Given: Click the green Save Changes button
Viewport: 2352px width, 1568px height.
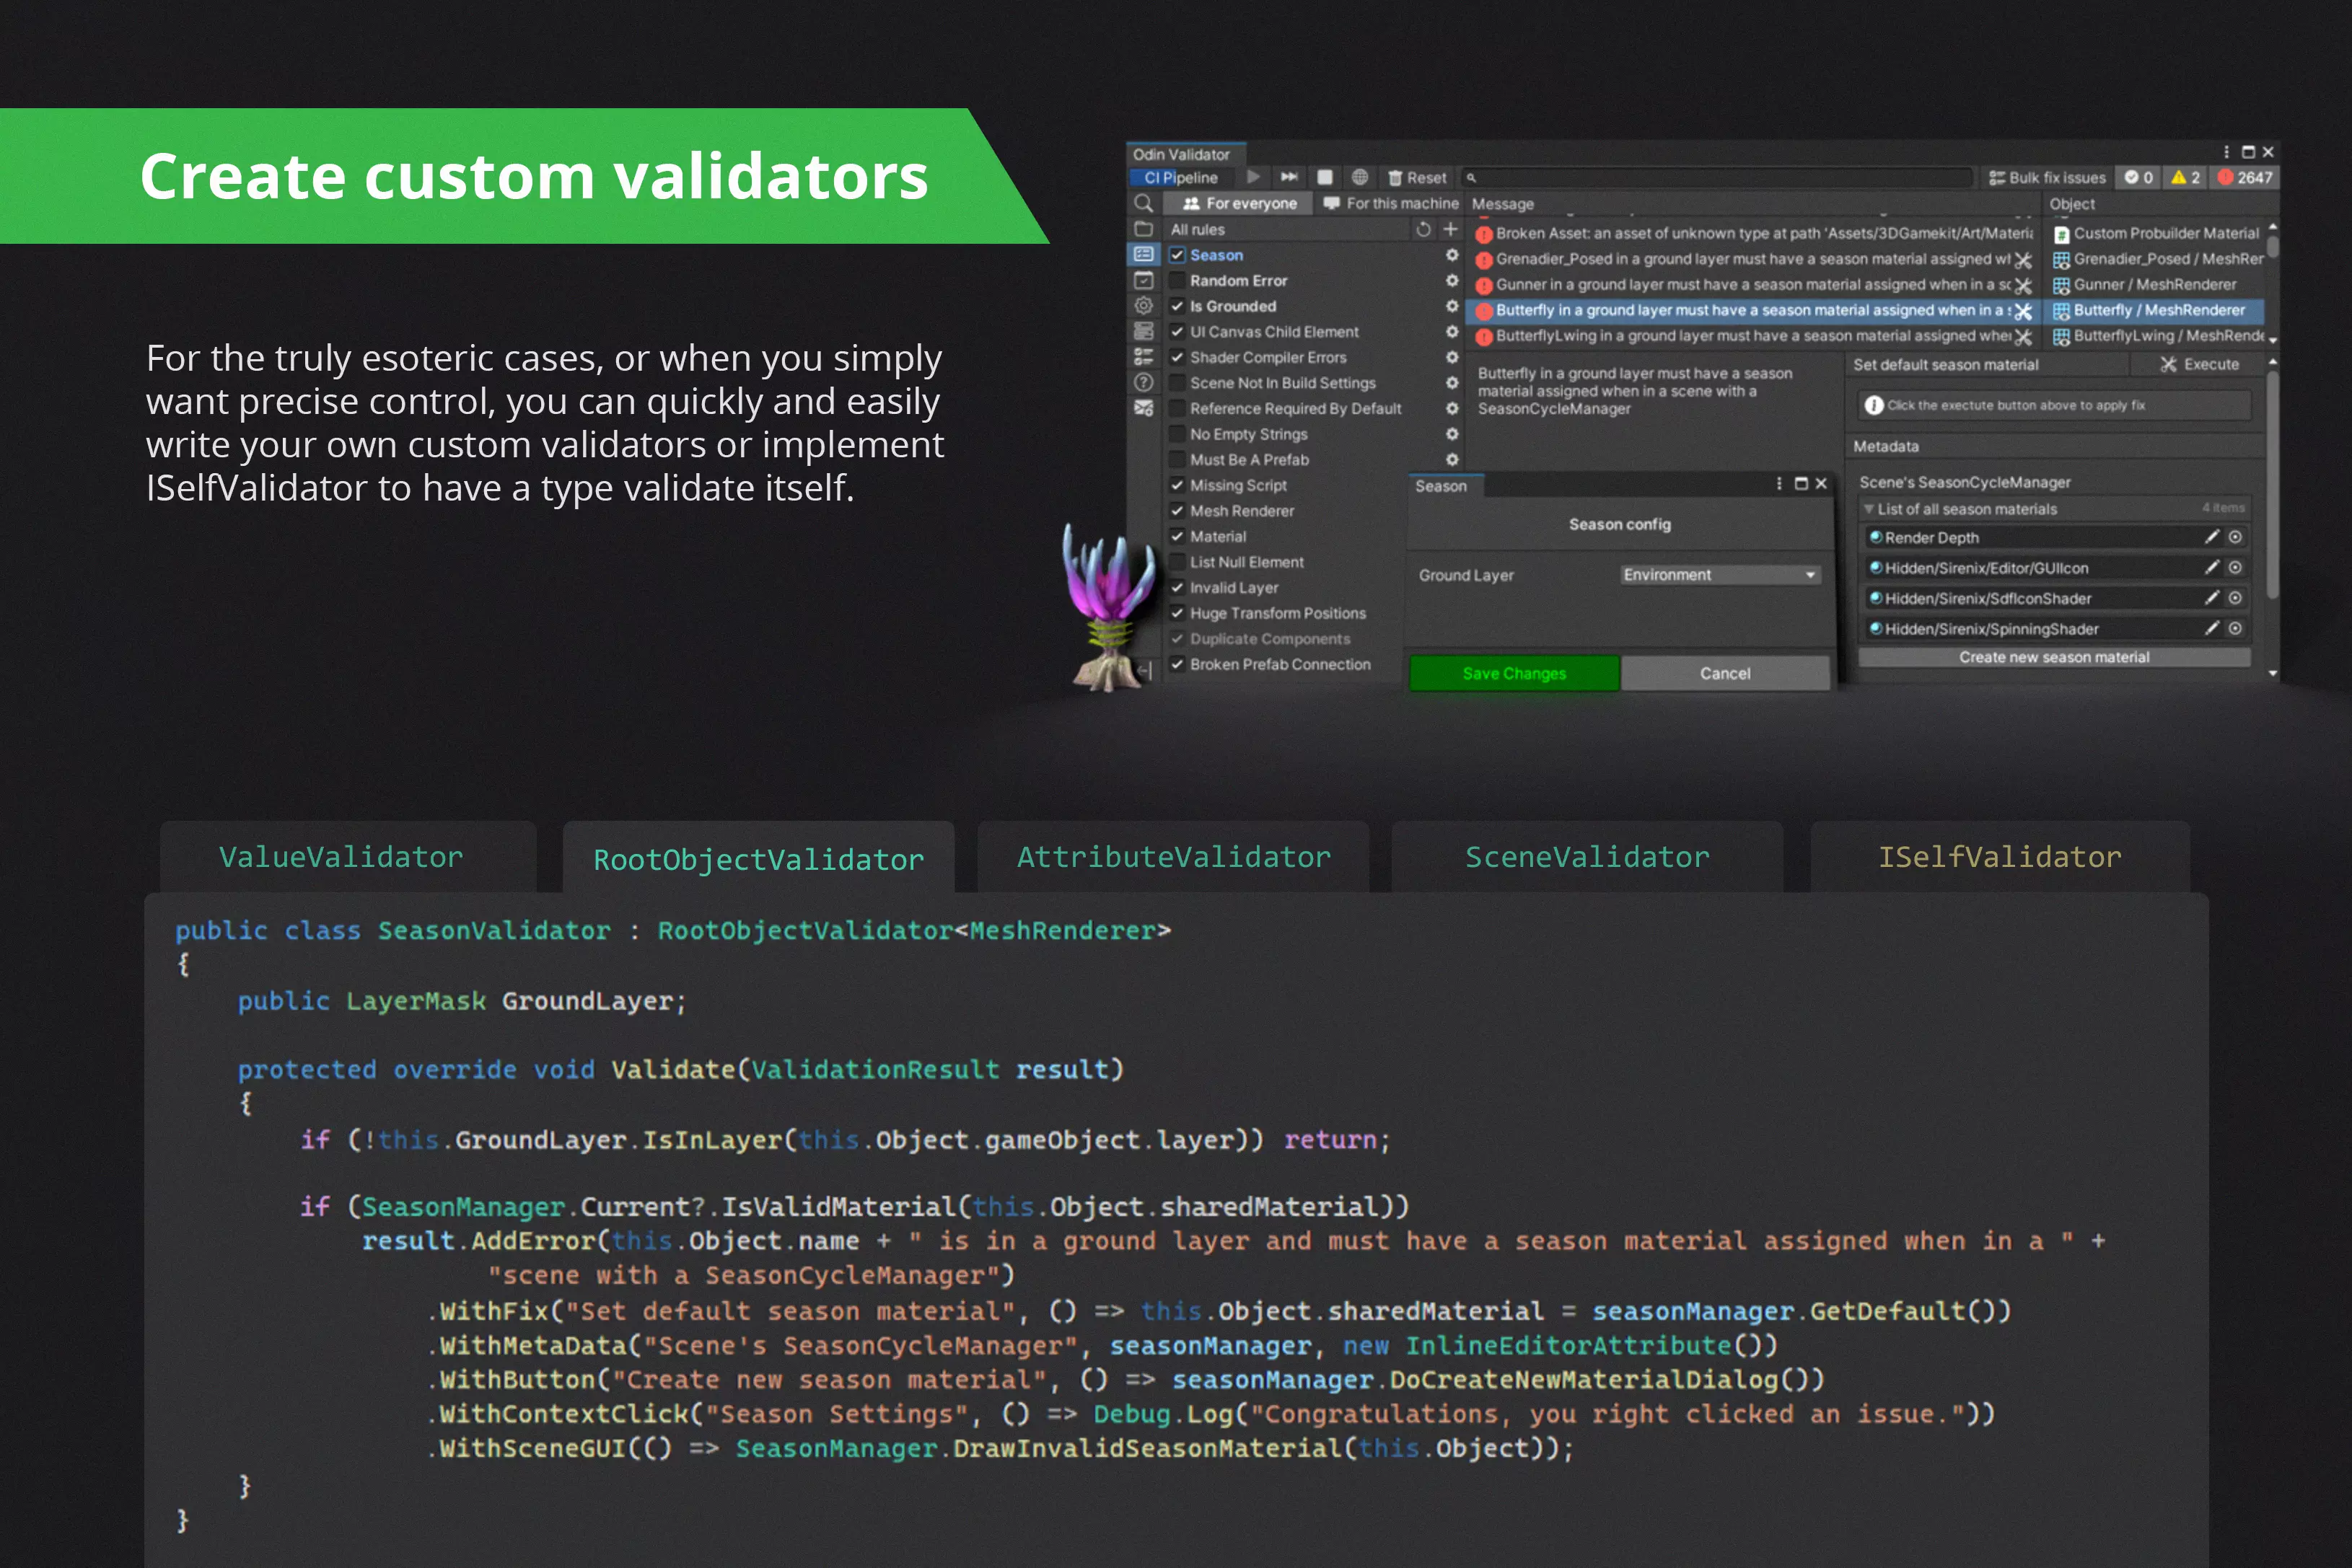Looking at the screenshot, I should click(x=1514, y=673).
